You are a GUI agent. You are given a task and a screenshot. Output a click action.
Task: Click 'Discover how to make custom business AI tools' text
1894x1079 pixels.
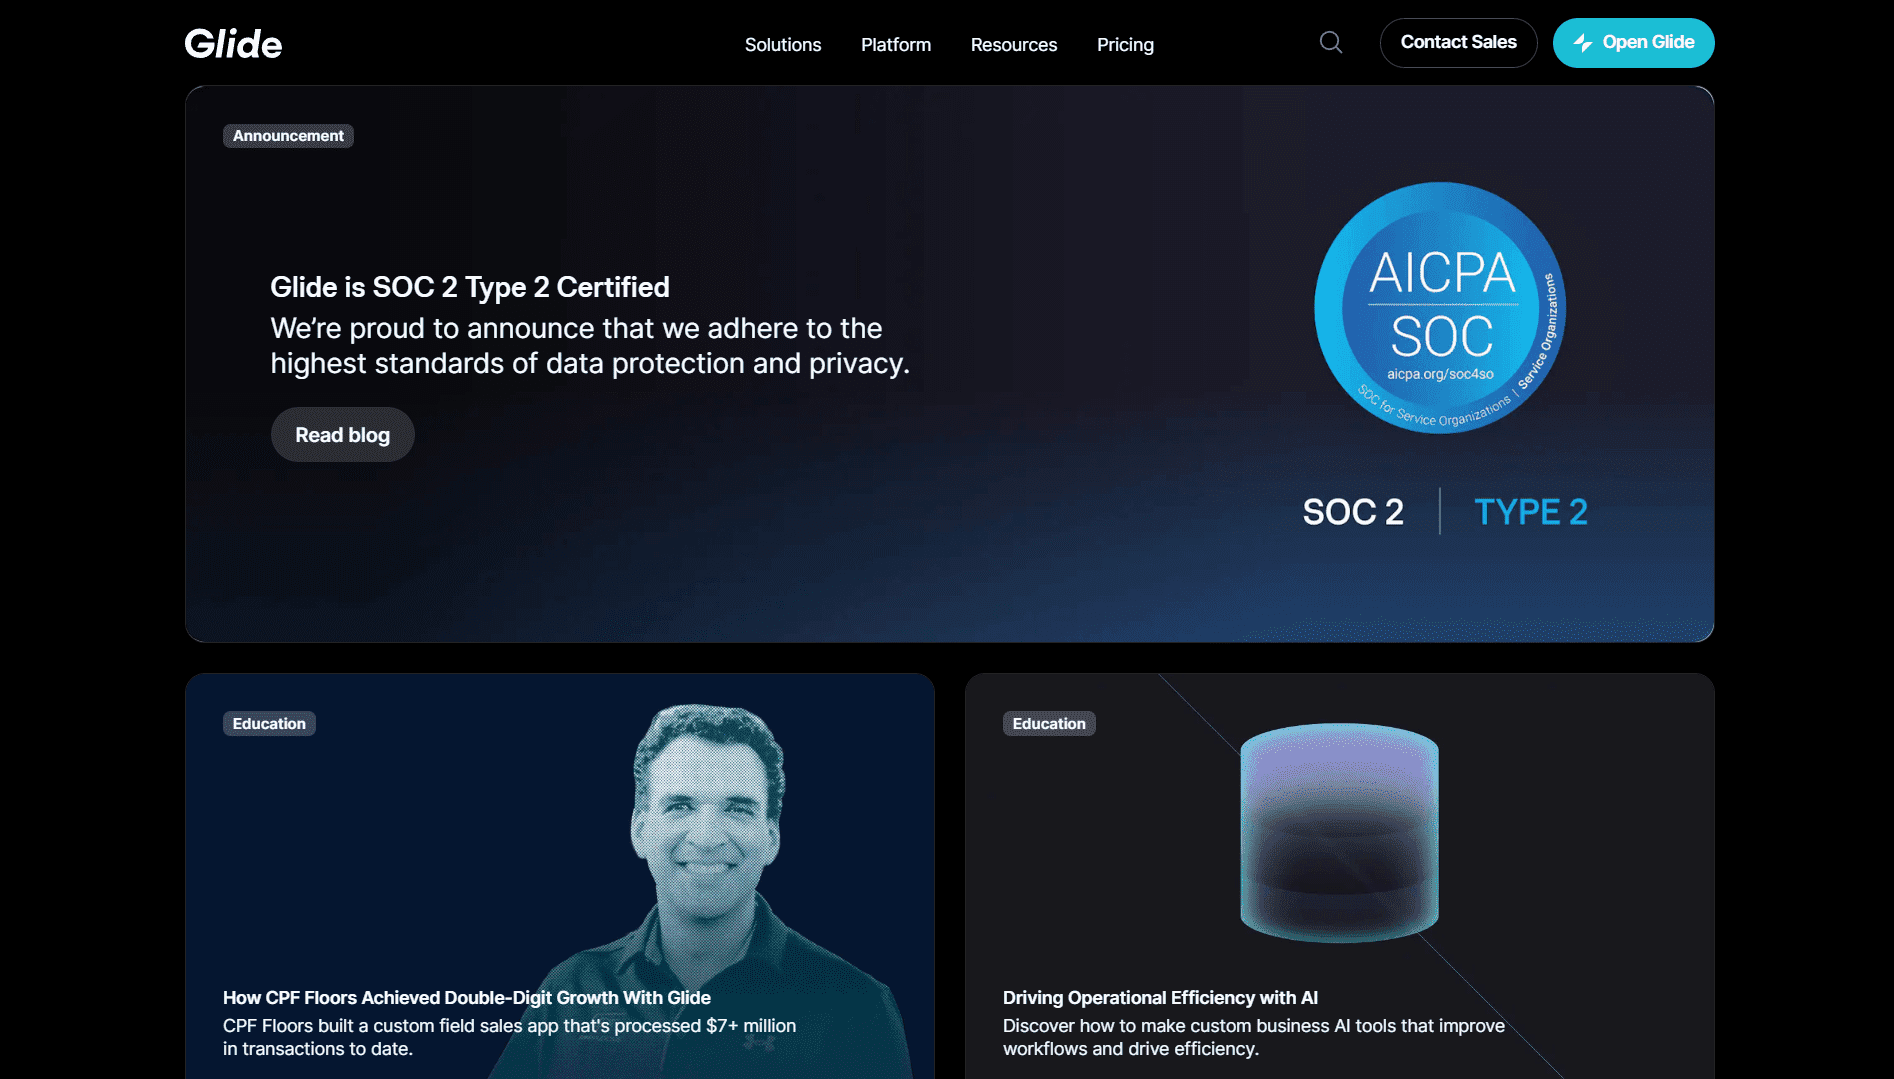click(x=1254, y=1037)
